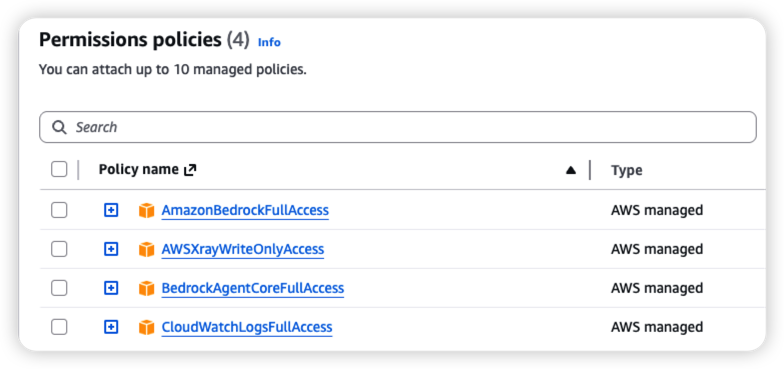Viewport: 784px width, 369px height.
Task: Expand the CloudWatchLogsFullAccess policy details
Action: coord(111,327)
